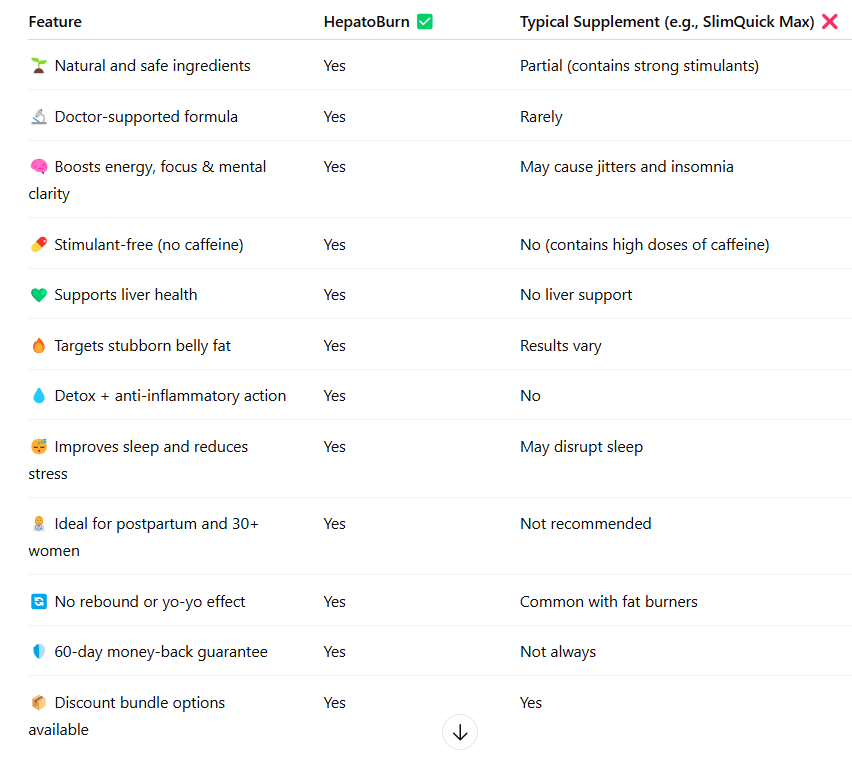Click the green checkmark next to HepatoBurn
852x757 pixels.
pos(425,22)
